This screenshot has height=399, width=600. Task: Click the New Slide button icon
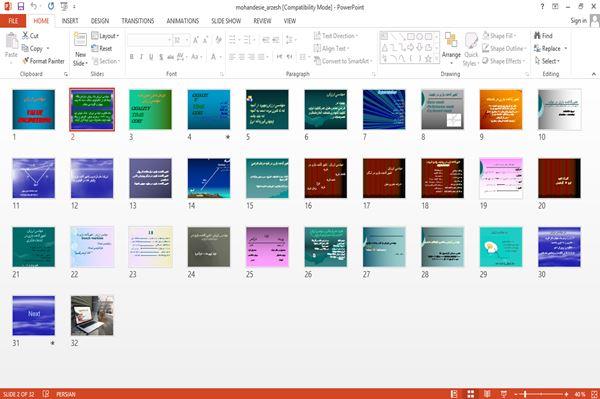coord(80,40)
